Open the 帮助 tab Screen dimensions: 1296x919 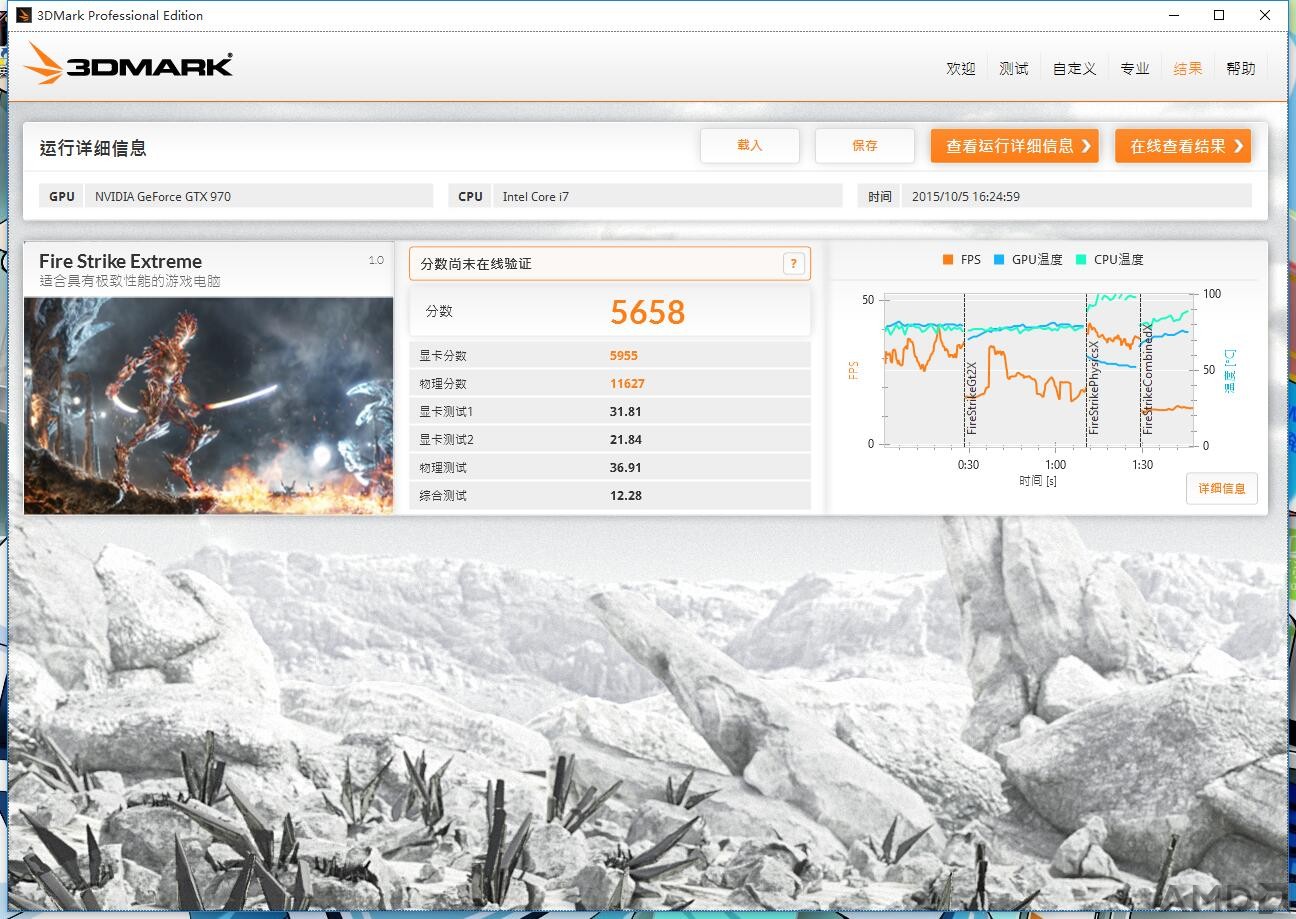[1241, 69]
